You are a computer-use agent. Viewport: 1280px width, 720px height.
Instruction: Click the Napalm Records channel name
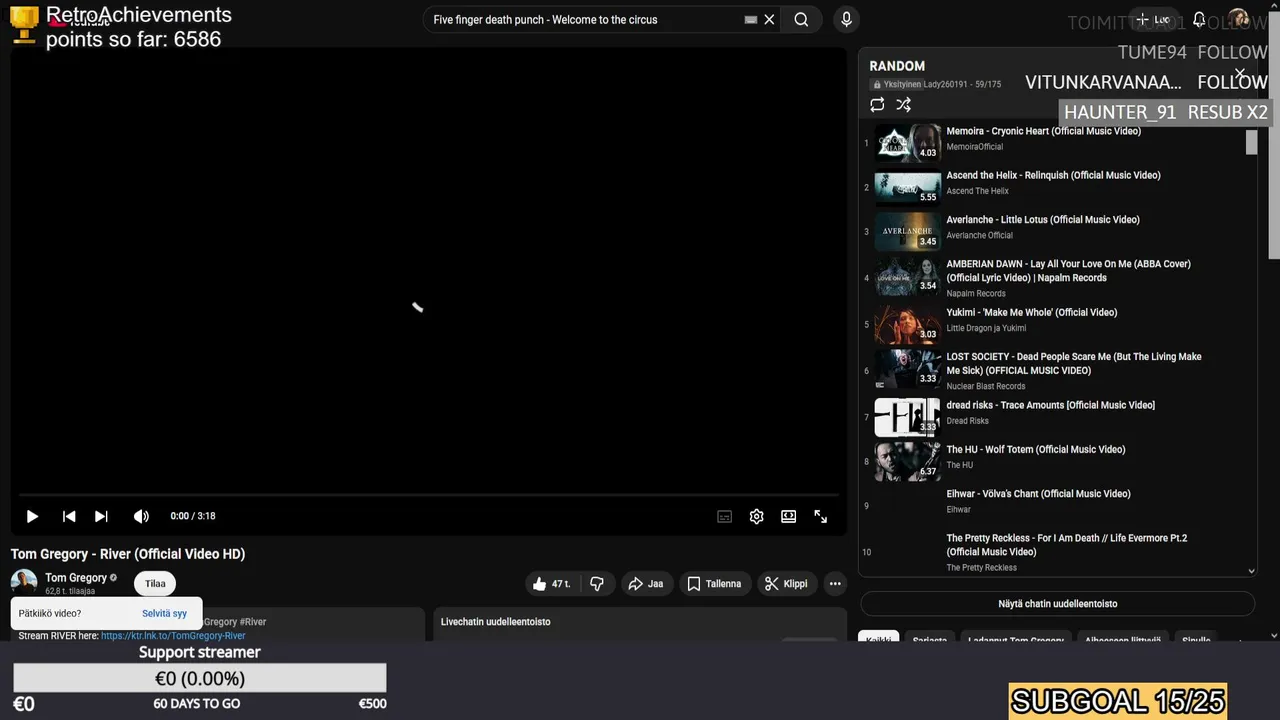[x=976, y=294]
